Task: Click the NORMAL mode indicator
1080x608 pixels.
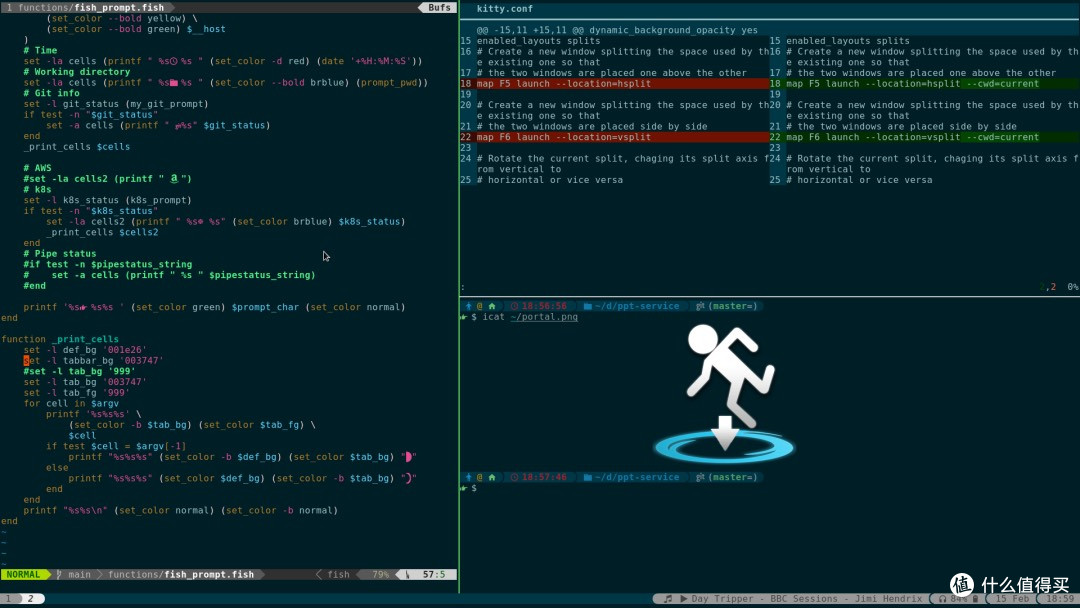Action: pos(23,574)
